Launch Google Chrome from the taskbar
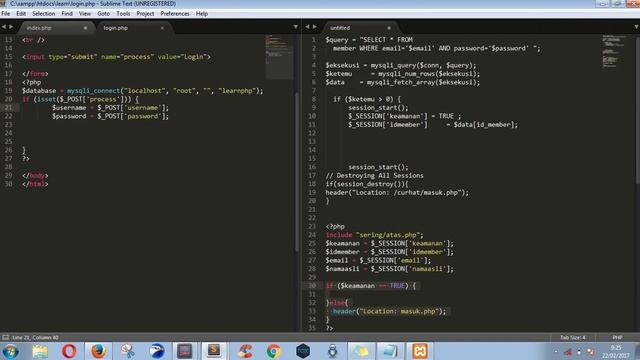The image size is (640, 360). pos(274,351)
